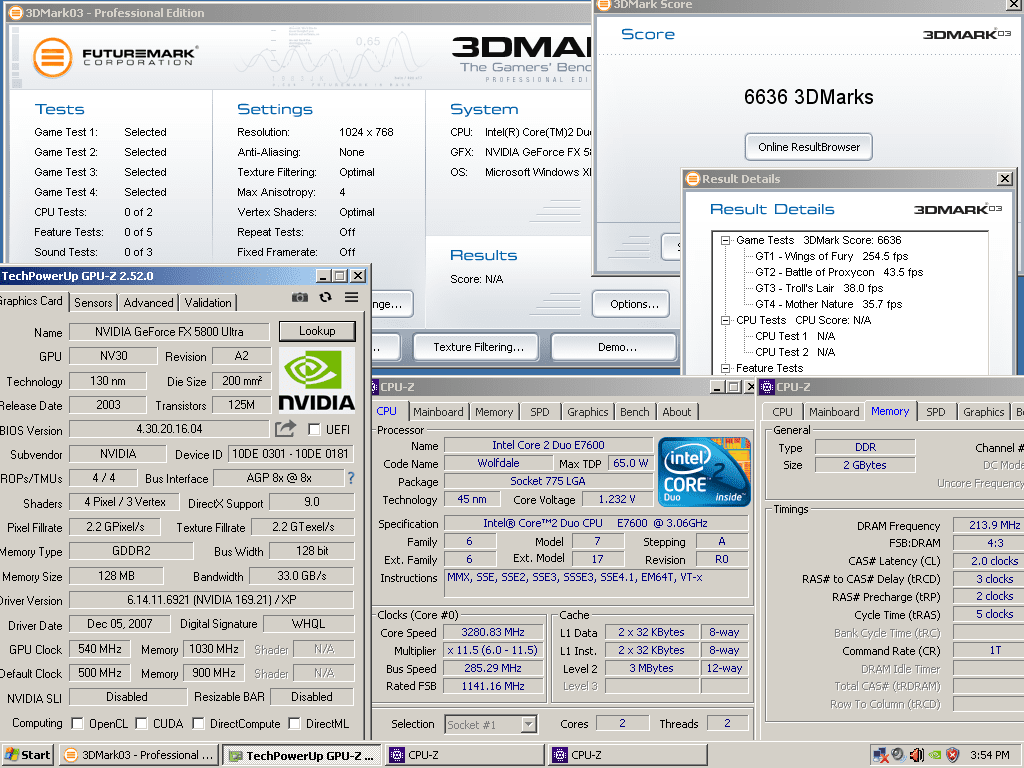
Task: Collapse the Game Tests tree node
Action: click(725, 240)
